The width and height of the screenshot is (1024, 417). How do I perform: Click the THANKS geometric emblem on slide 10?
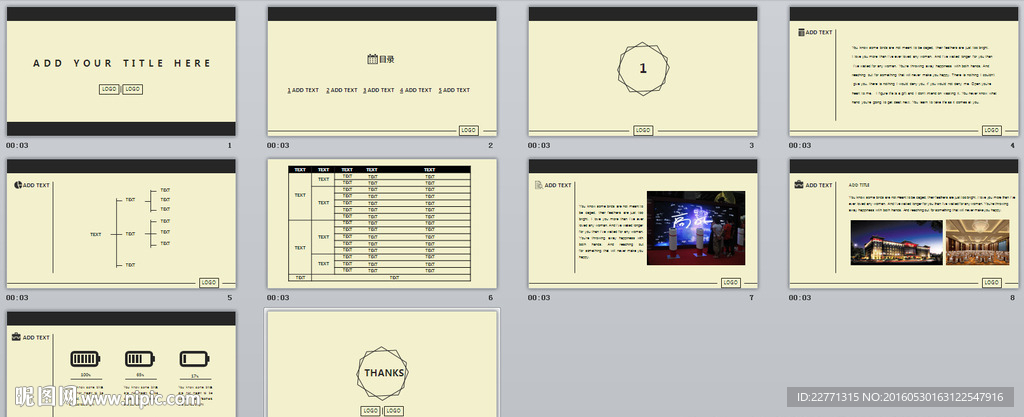point(383,373)
